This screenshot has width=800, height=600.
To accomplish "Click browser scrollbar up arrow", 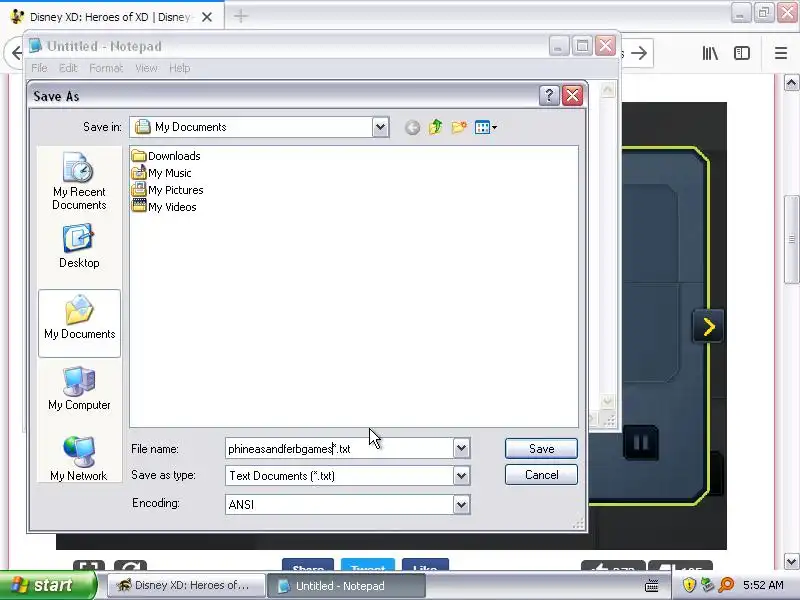I will coord(791,83).
